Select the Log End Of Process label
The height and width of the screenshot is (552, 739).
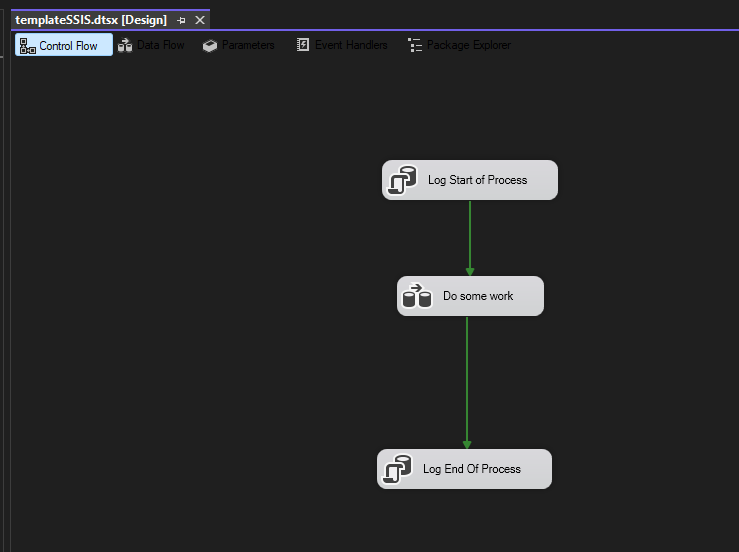coord(472,469)
